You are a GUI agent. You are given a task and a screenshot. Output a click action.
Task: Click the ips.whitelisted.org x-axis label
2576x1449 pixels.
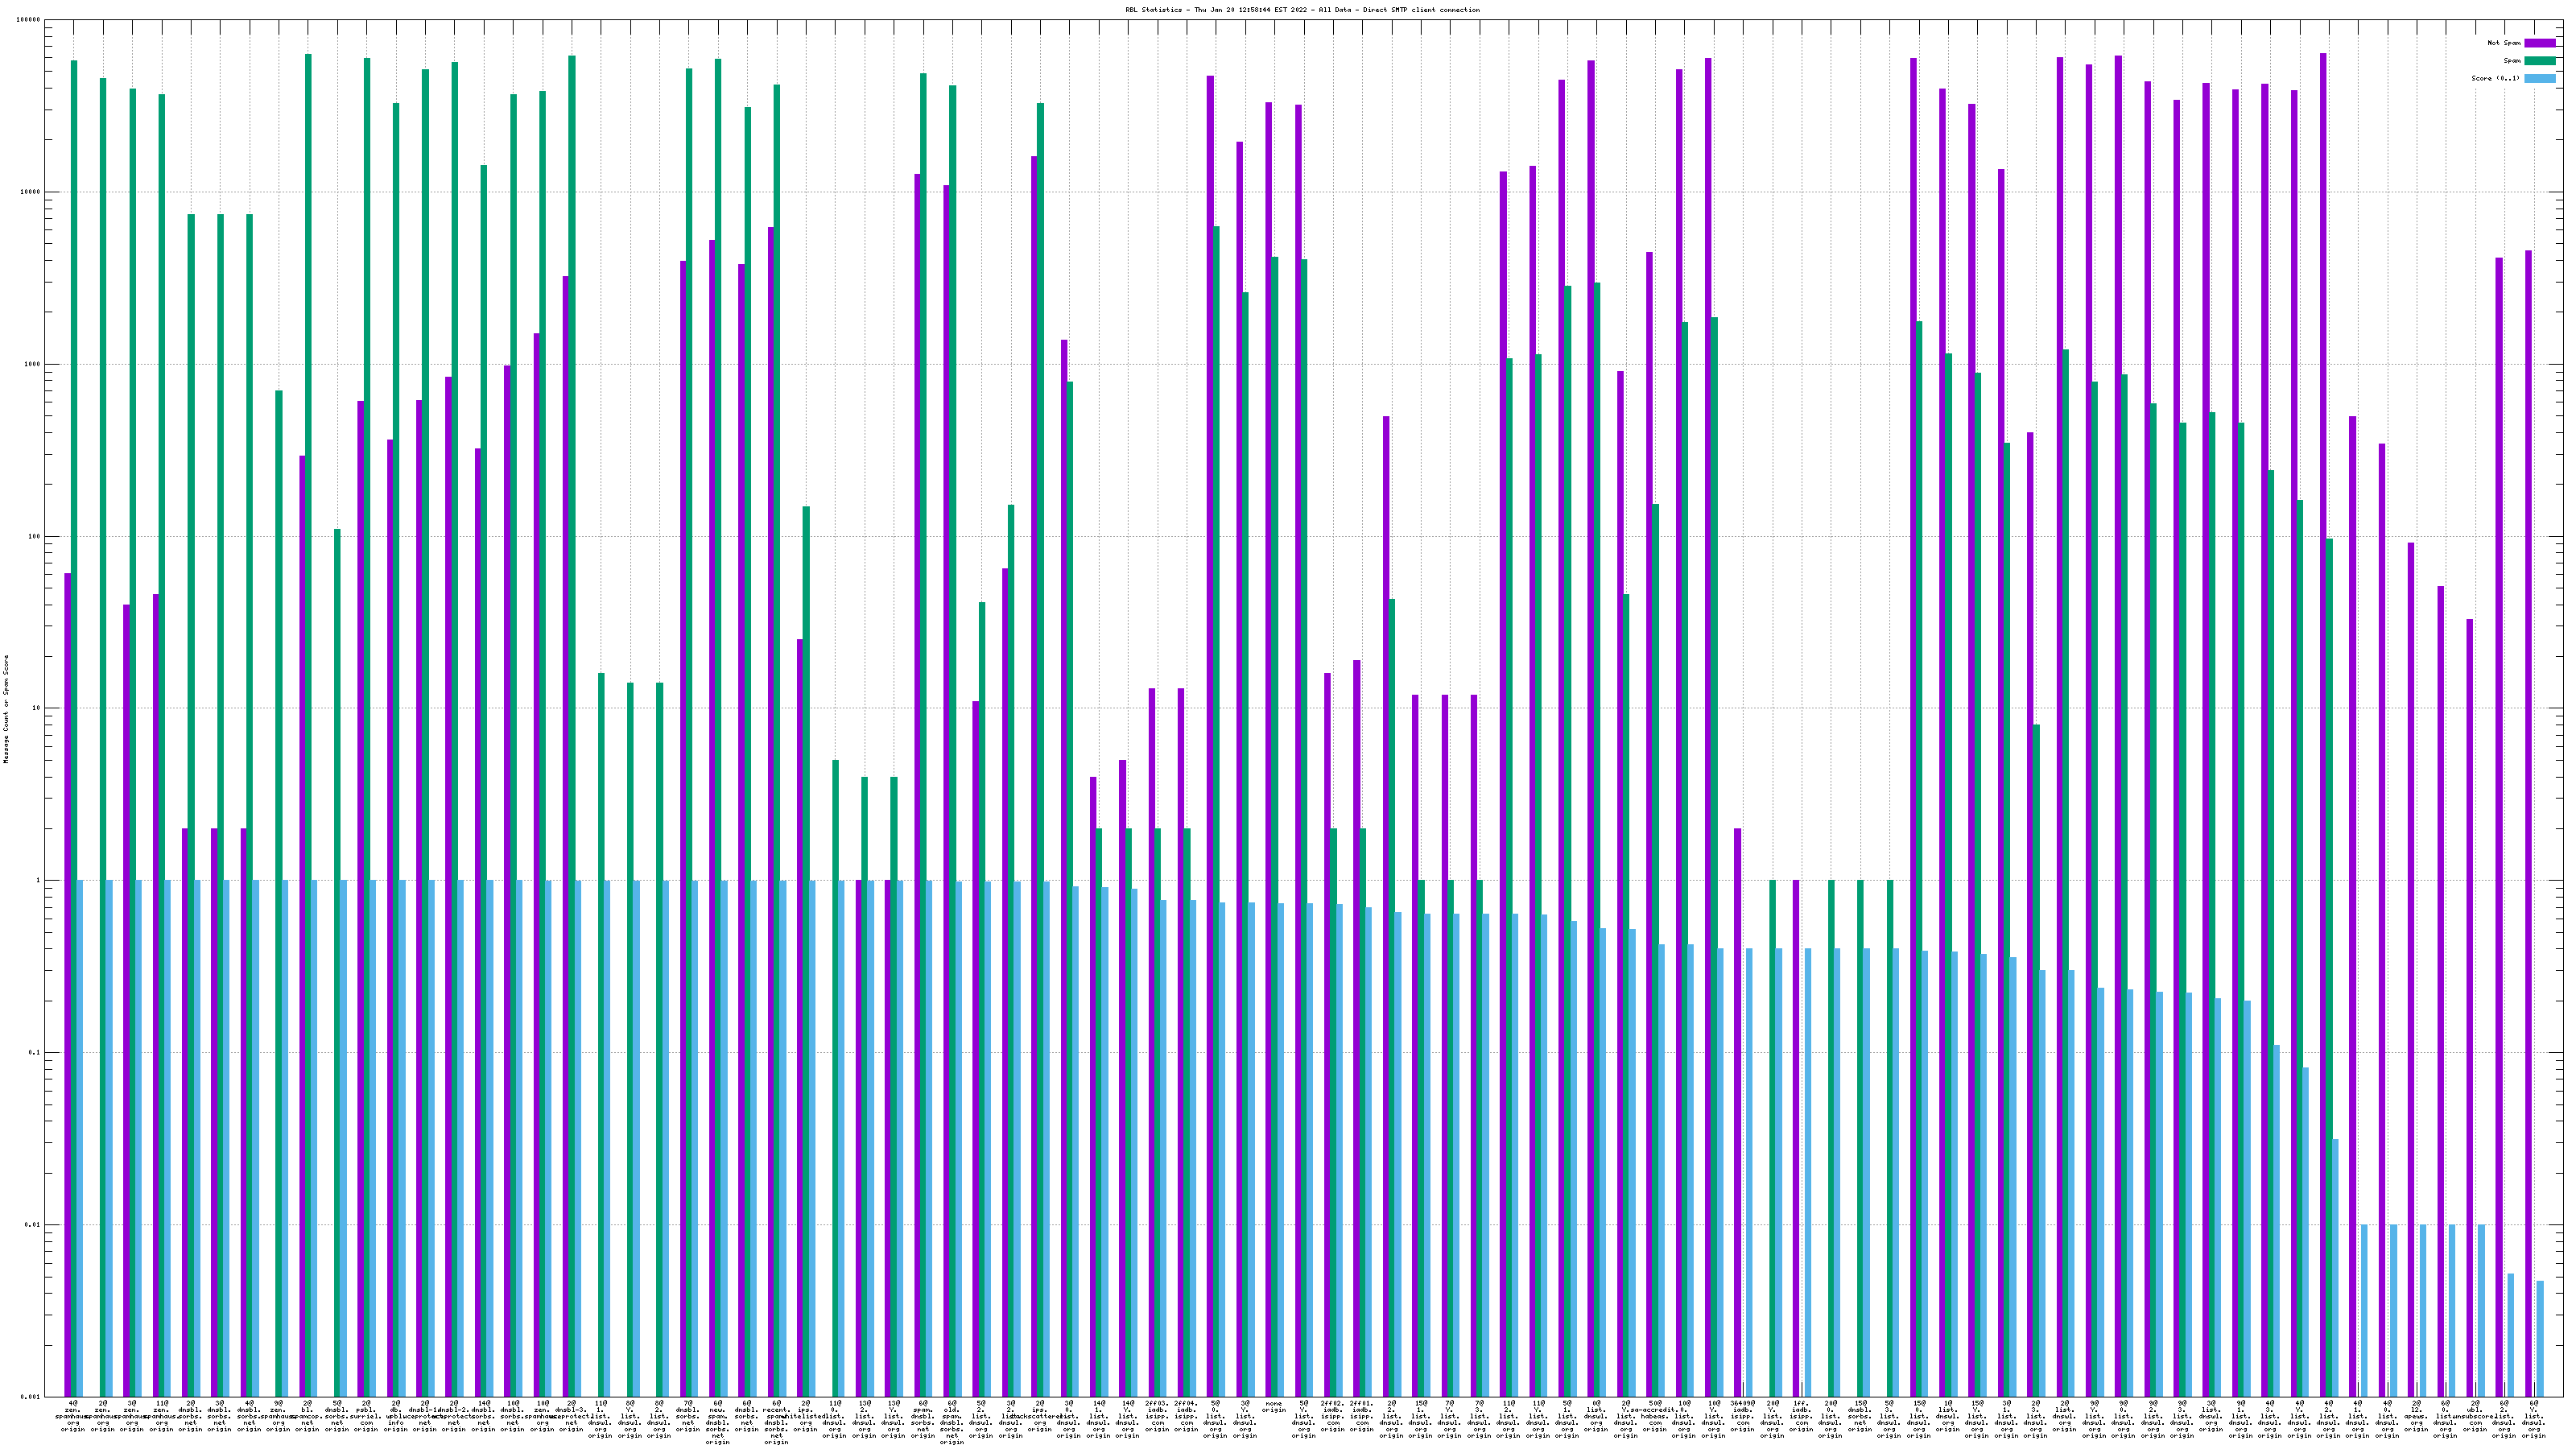(x=805, y=1416)
